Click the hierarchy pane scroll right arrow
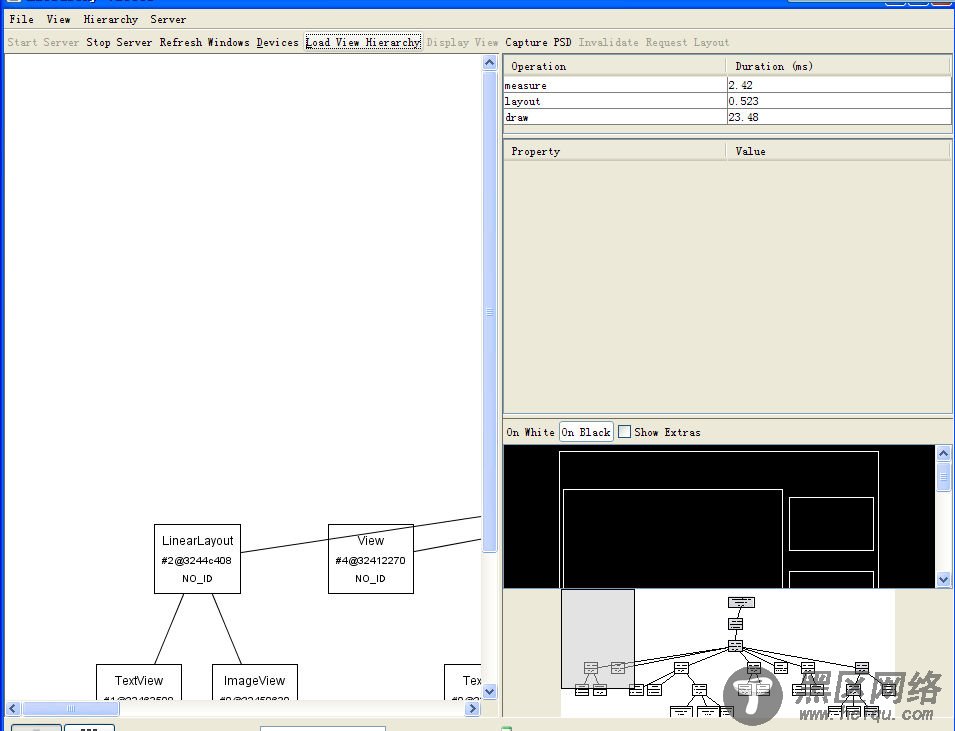Image resolution: width=955 pixels, height=731 pixels. (x=473, y=708)
